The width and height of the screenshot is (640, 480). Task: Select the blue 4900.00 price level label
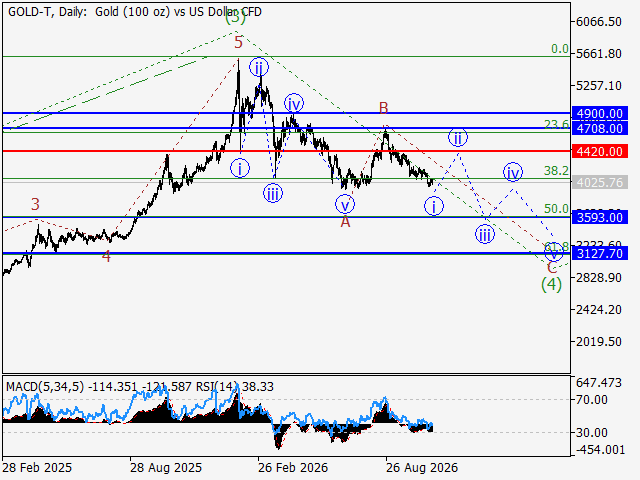[600, 113]
